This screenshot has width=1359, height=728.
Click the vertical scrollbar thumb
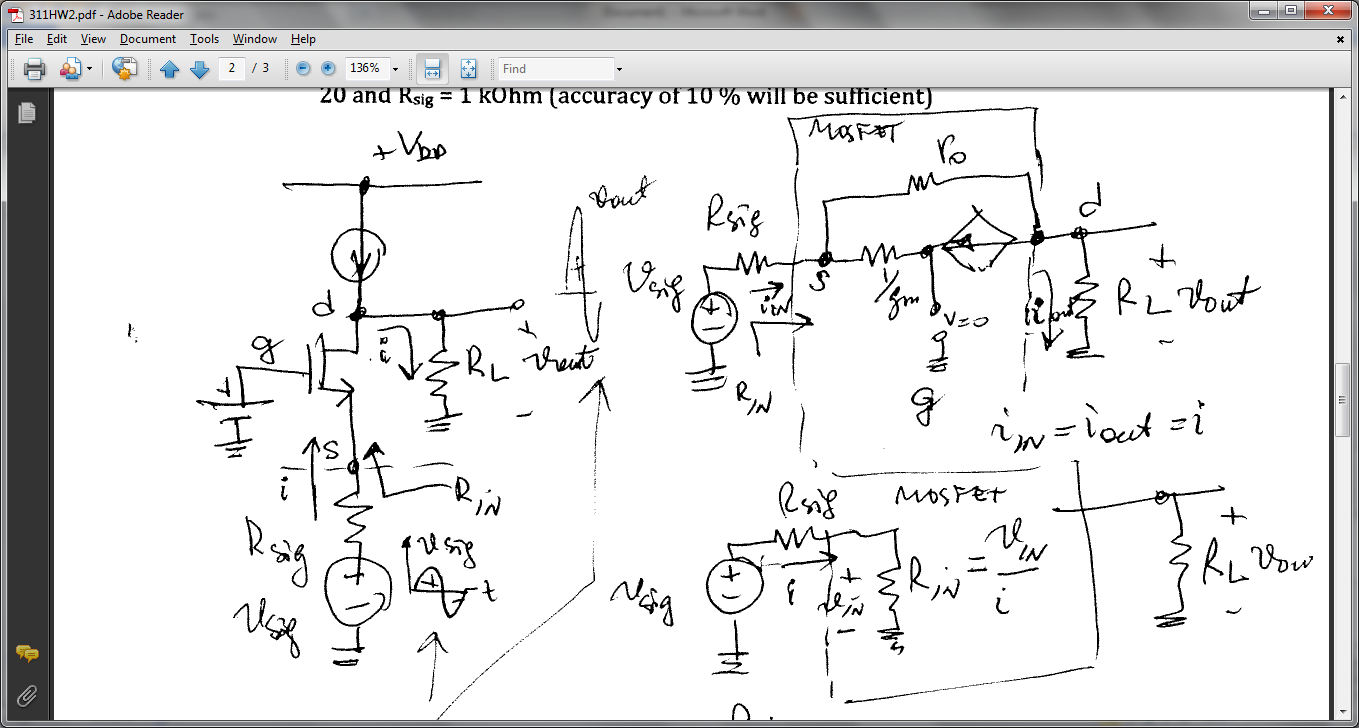click(1343, 398)
